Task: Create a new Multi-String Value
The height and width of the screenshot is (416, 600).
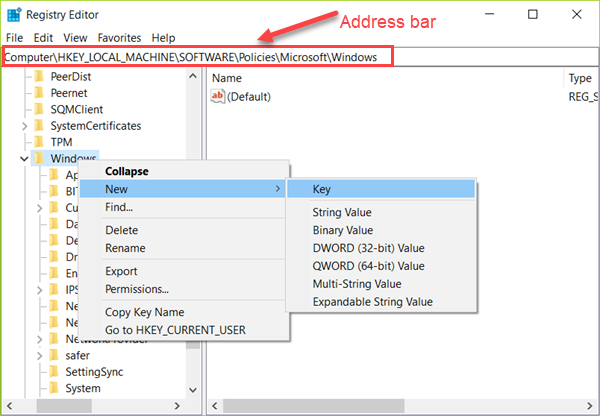Action: [381, 284]
